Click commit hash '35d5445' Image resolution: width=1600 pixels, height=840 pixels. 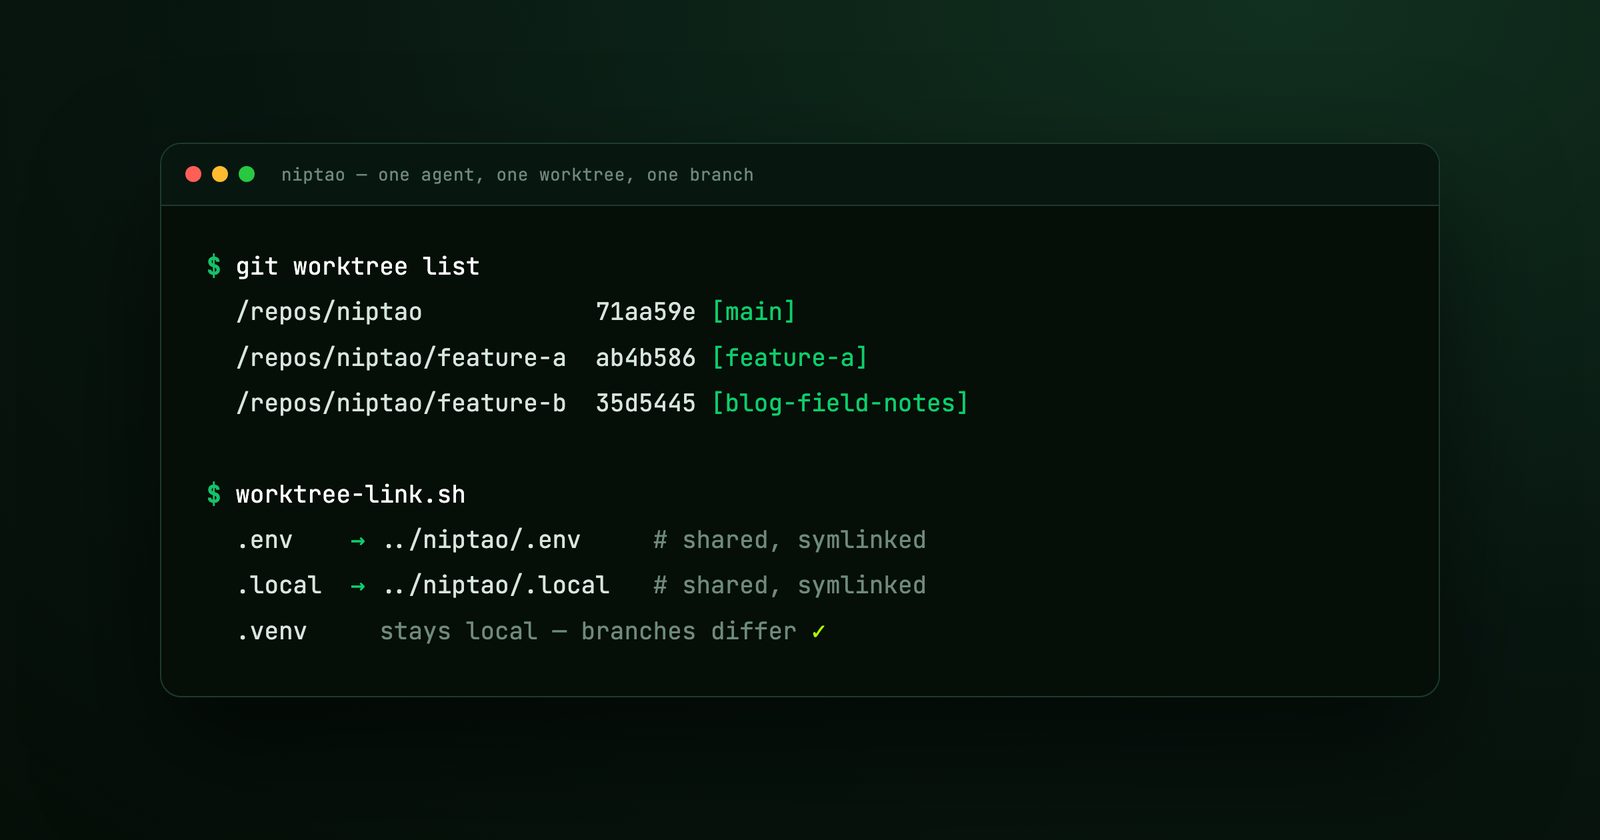pyautogui.click(x=645, y=403)
